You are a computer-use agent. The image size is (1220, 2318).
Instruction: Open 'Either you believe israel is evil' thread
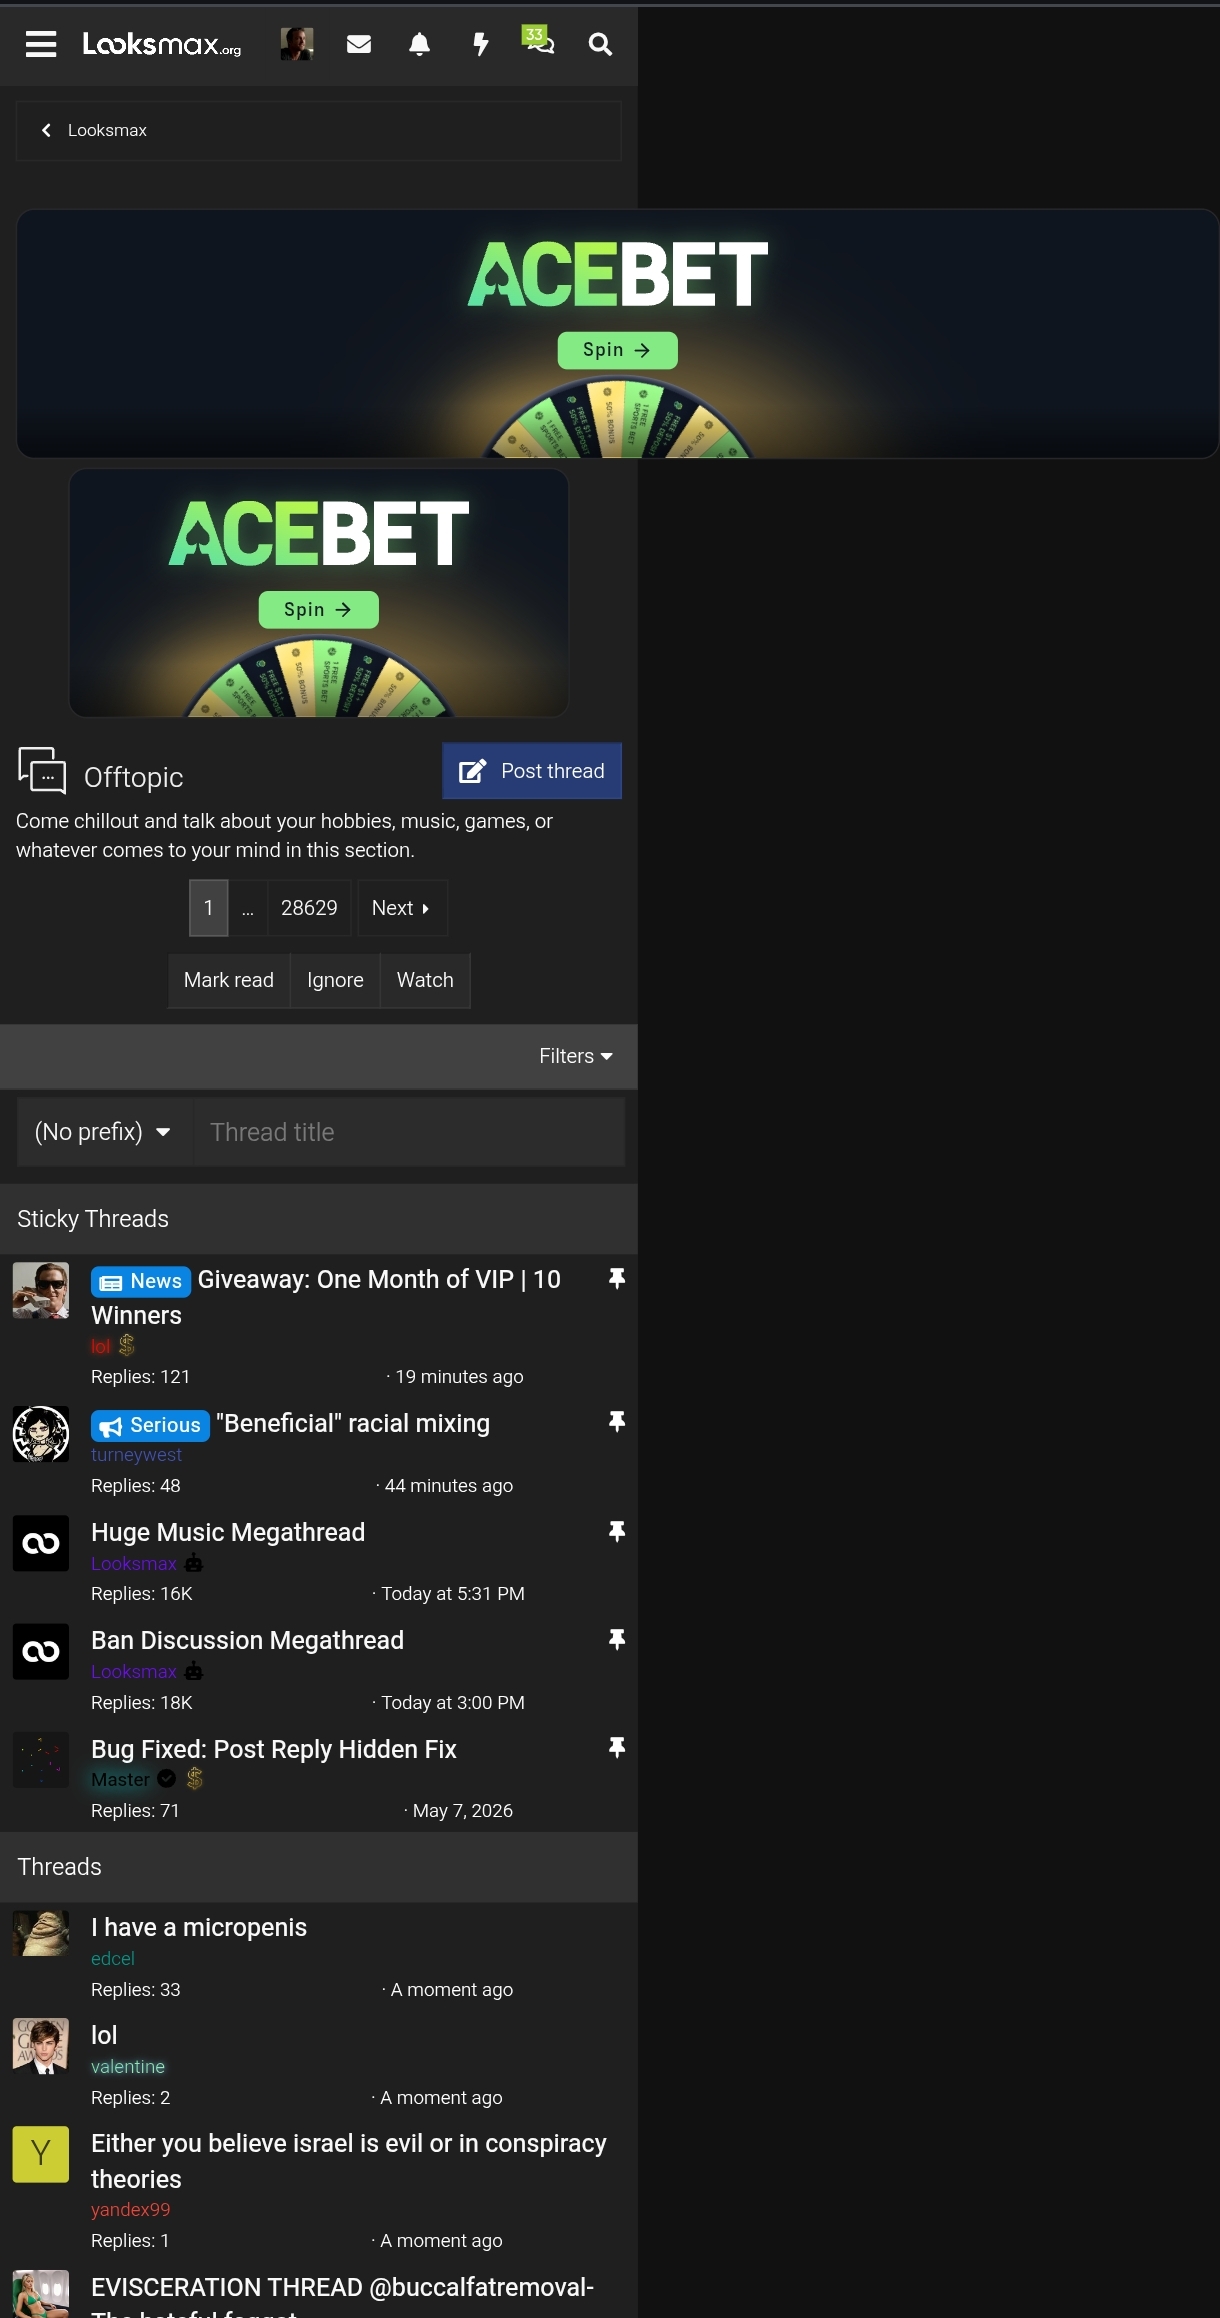click(x=349, y=2161)
